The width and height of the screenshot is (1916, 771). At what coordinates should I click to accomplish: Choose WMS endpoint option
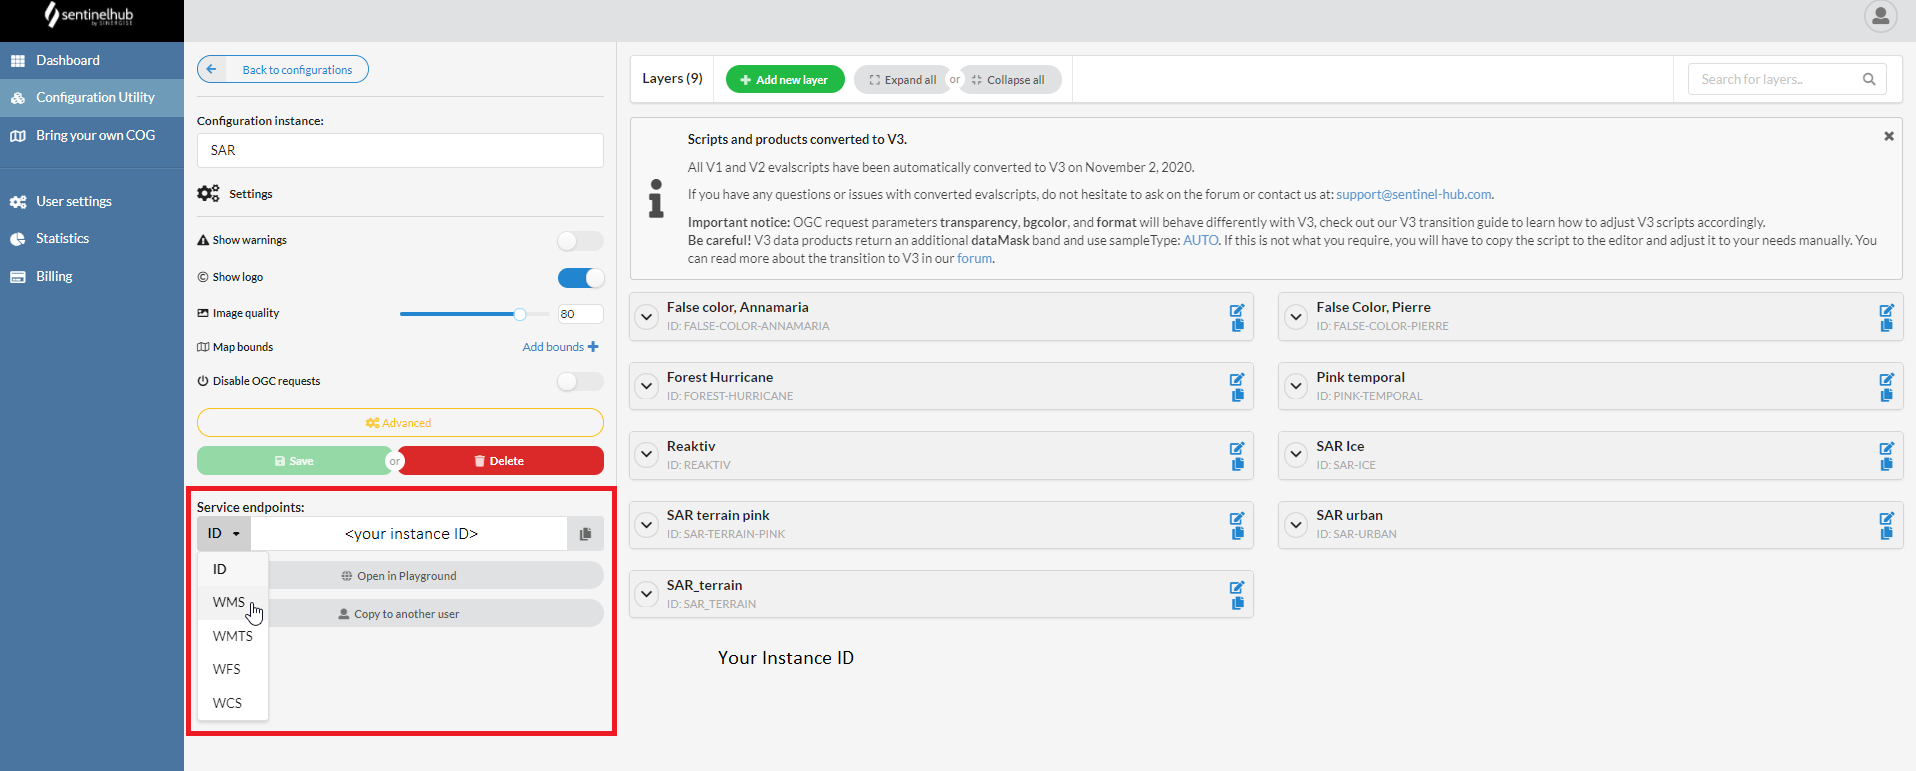tap(233, 602)
